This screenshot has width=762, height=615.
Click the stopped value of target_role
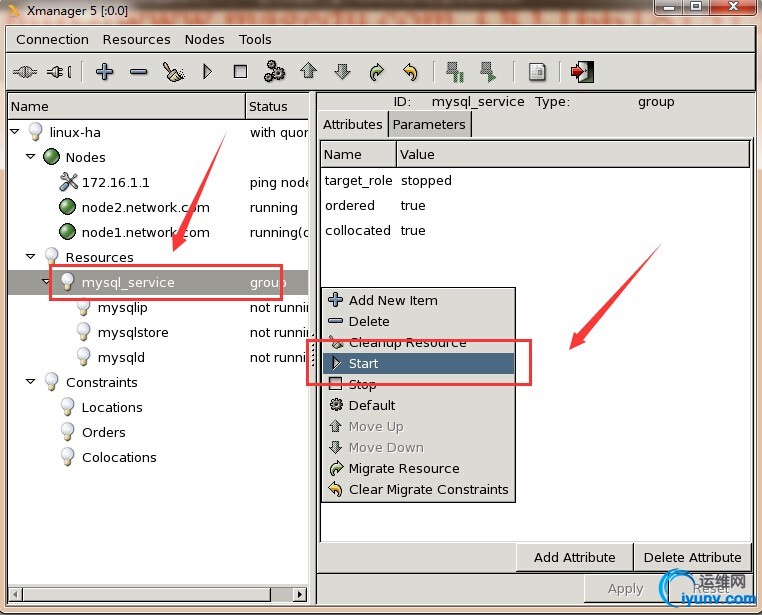click(x=426, y=180)
